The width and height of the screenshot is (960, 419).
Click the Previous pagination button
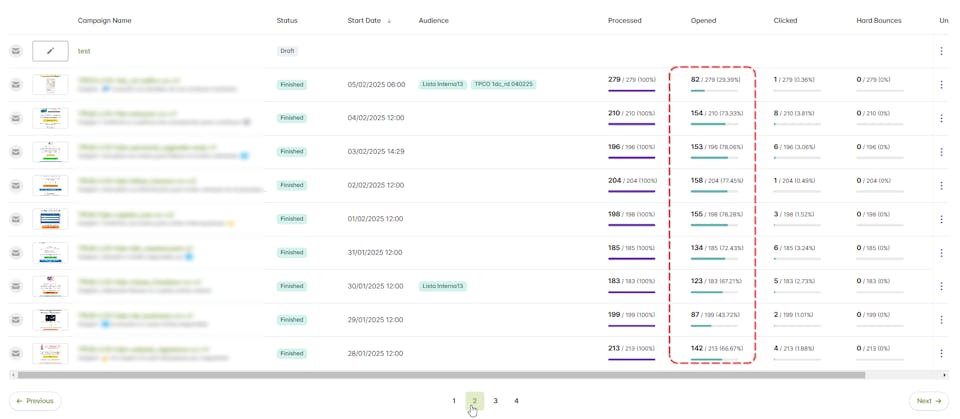coord(35,401)
